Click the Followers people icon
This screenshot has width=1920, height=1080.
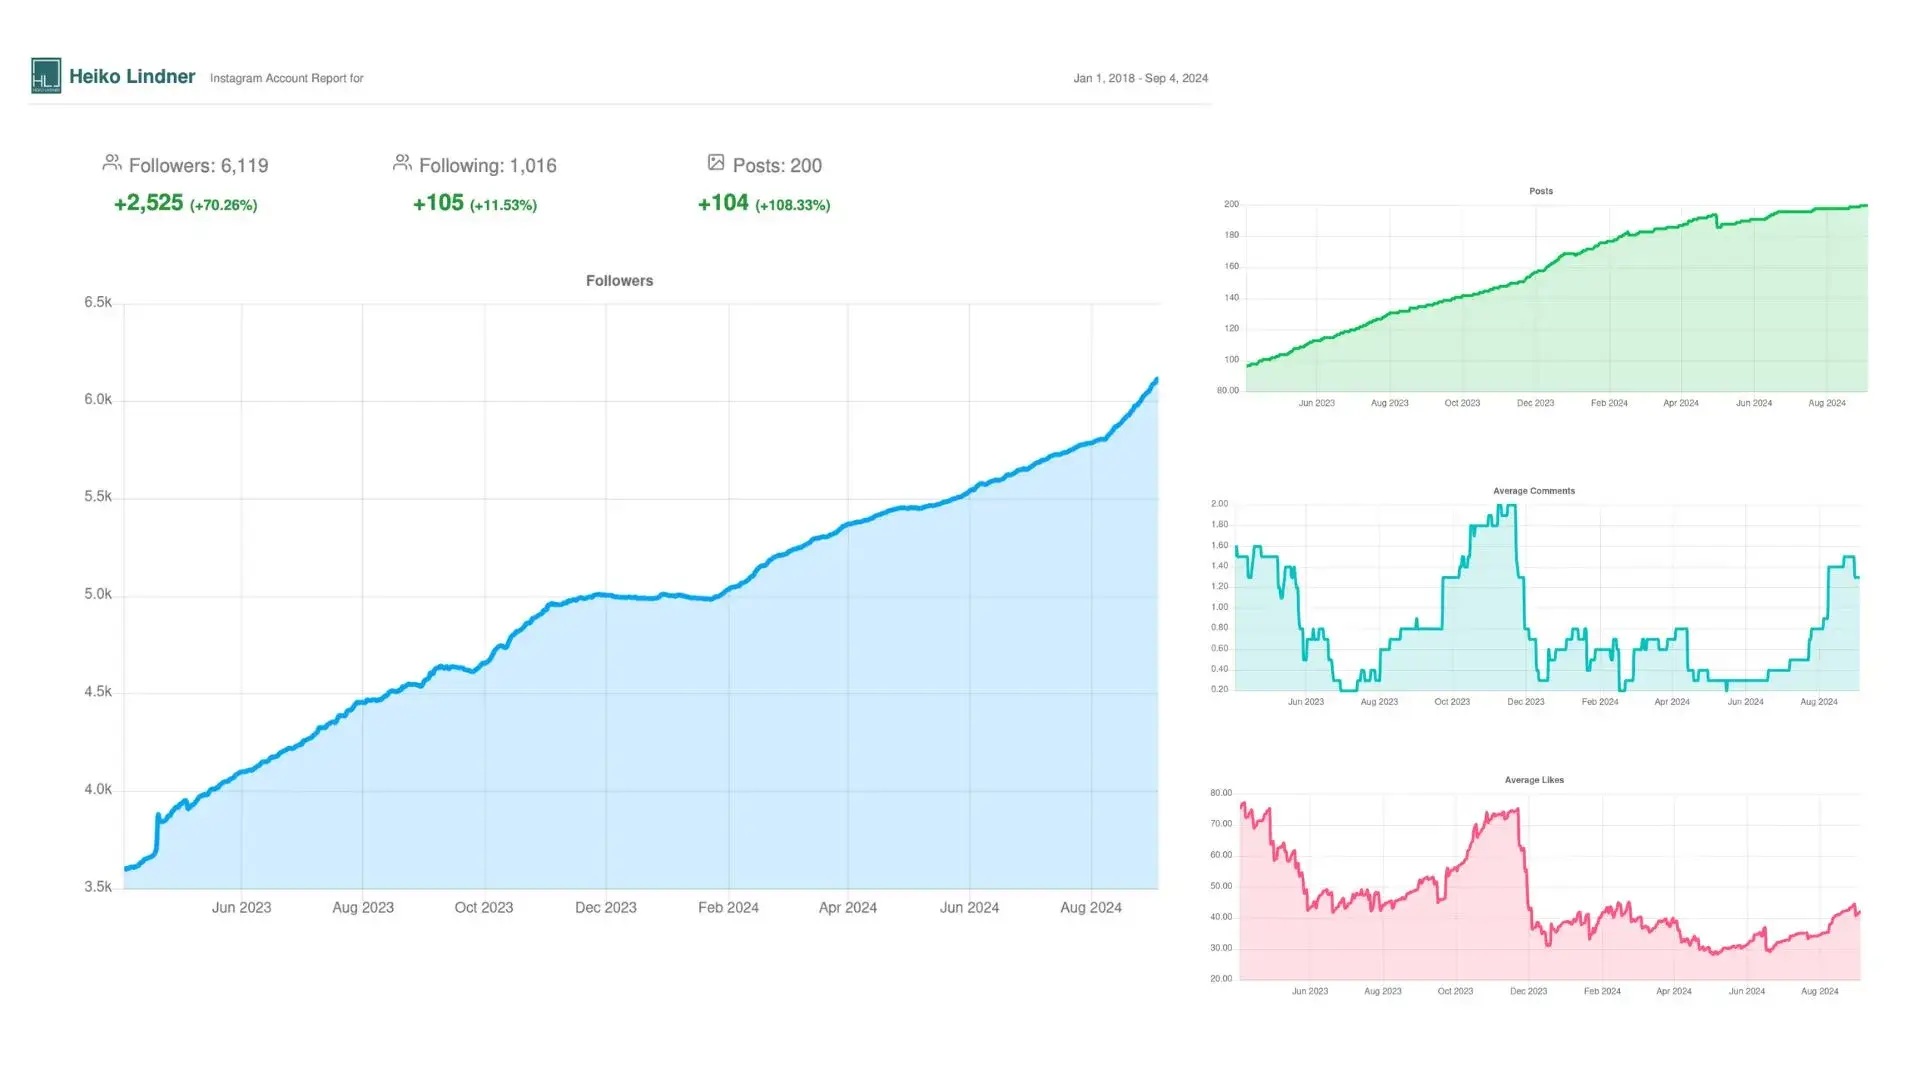coord(112,162)
